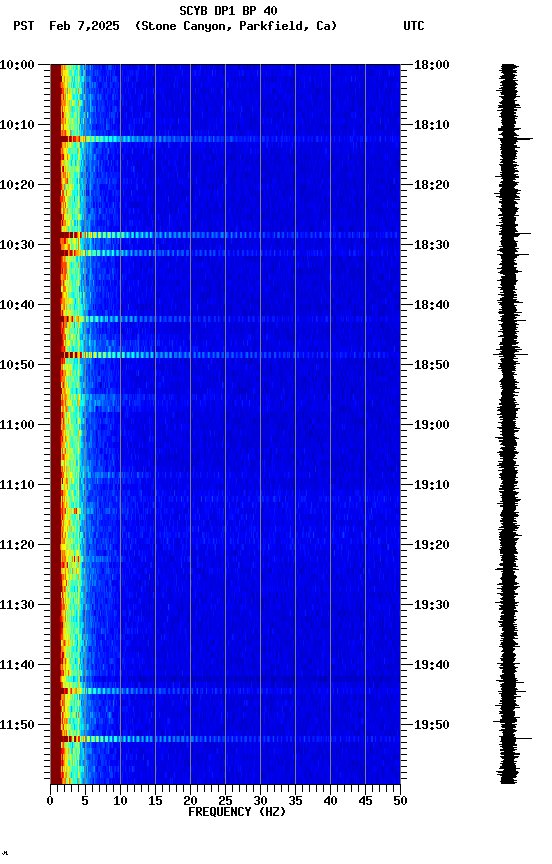Click the 45 Hz frequency tick label
The height and width of the screenshot is (864, 552).
tap(365, 801)
